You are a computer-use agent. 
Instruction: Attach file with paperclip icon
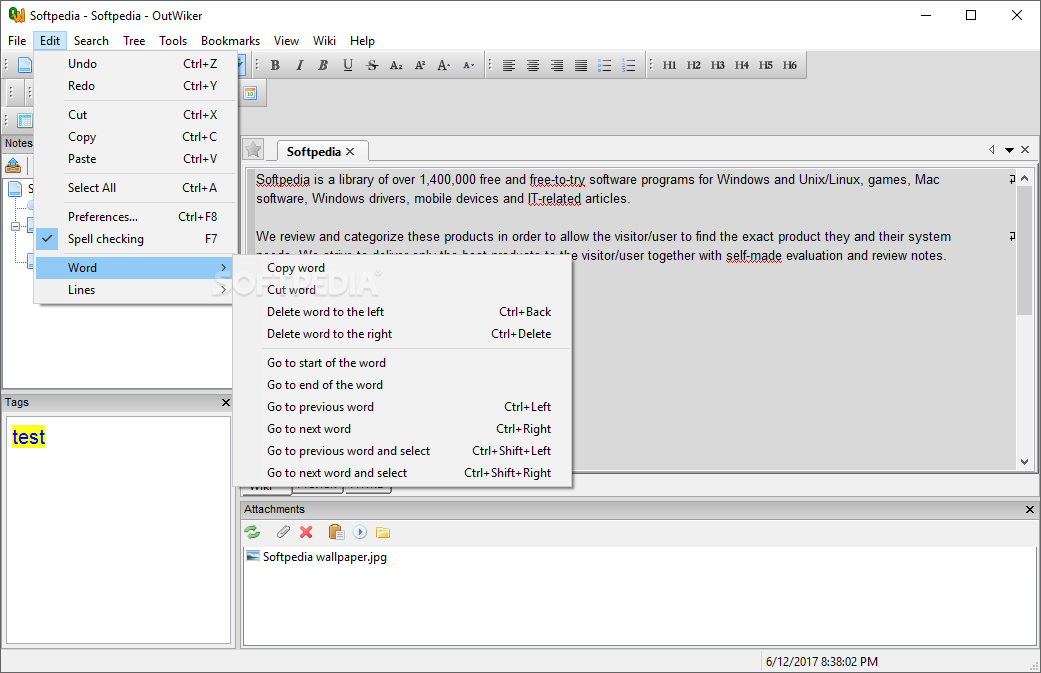[x=283, y=532]
